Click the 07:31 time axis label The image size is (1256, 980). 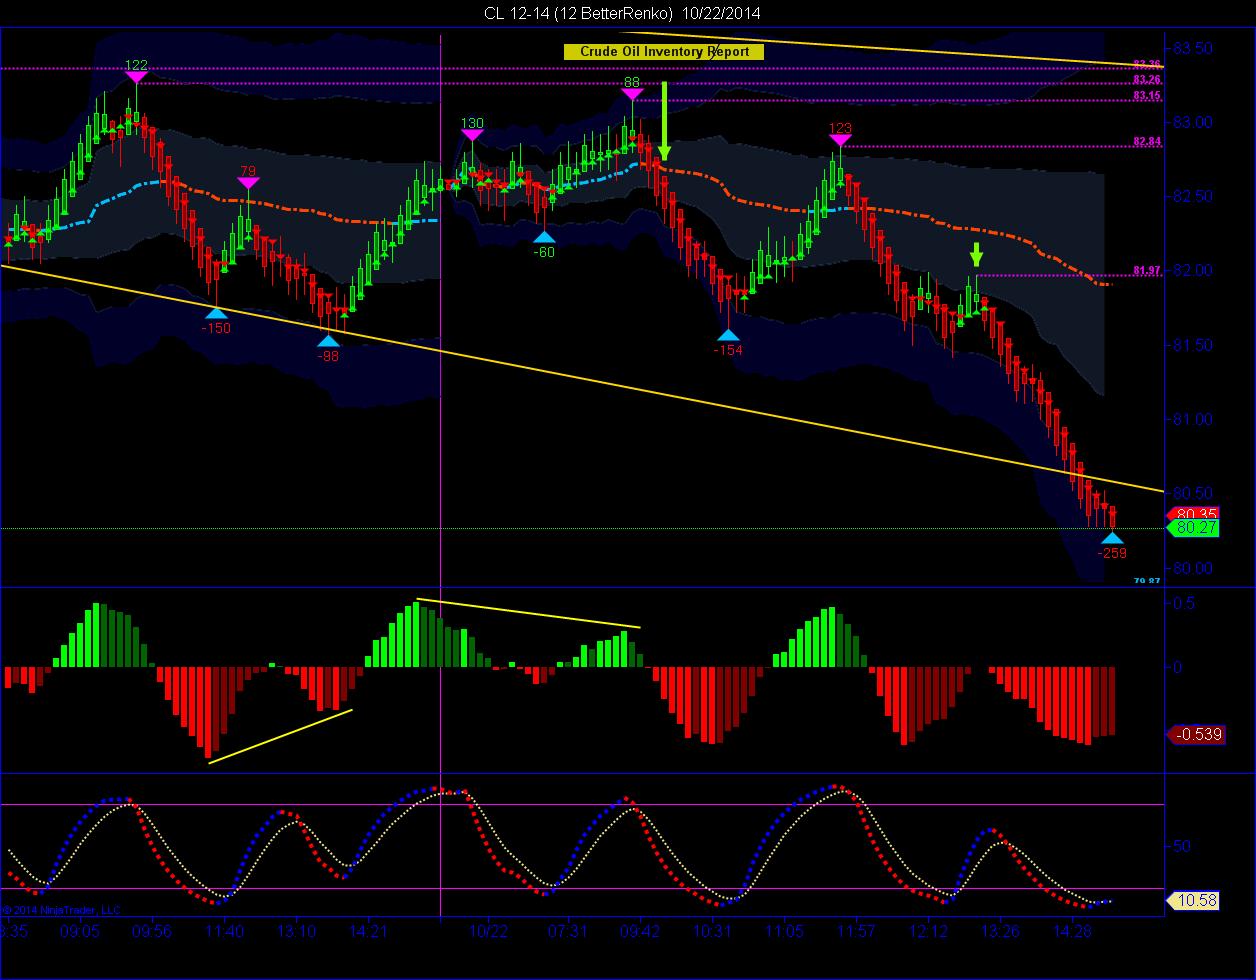pyautogui.click(x=568, y=931)
